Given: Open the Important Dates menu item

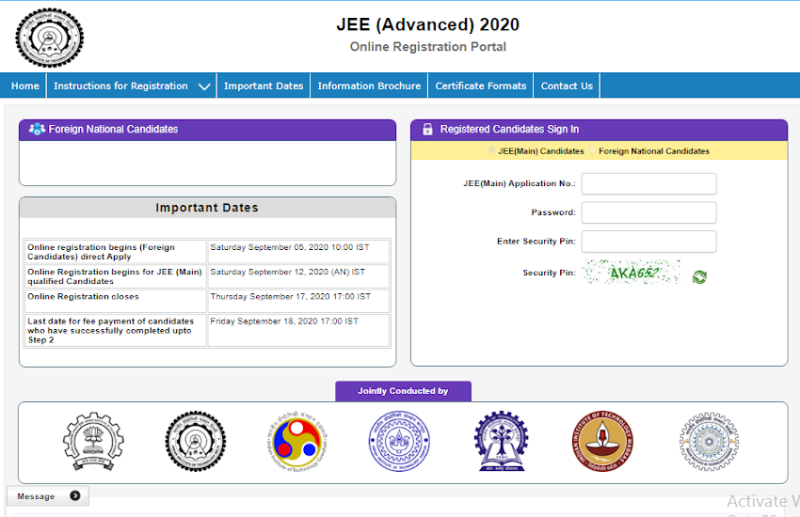Looking at the screenshot, I should (x=263, y=86).
